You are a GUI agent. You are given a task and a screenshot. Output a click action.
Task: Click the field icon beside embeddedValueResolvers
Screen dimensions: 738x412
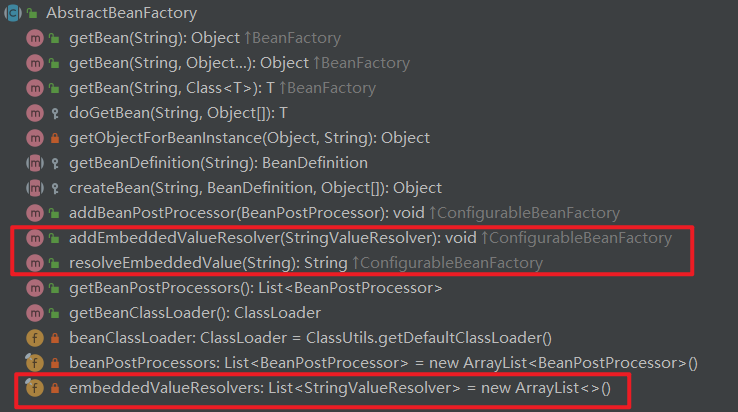(x=35, y=387)
